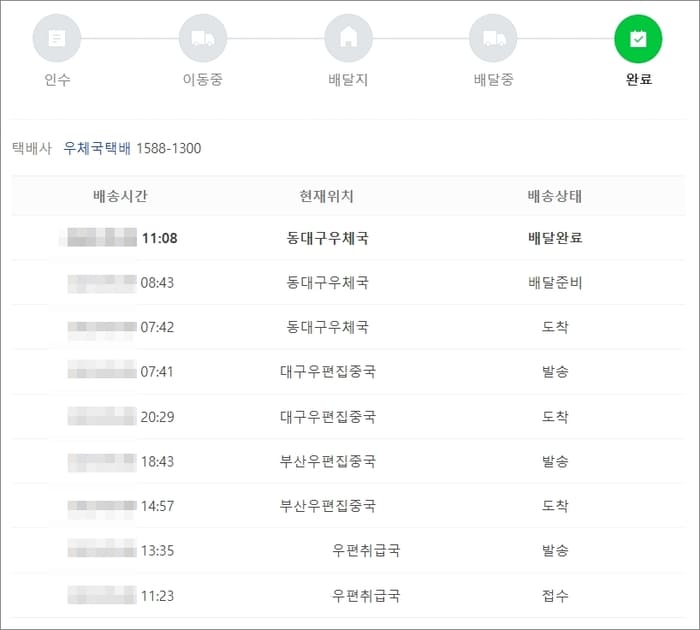Click 부산우편집중국 in the 18:43 row
Screen dimensions: 700x630
[328, 461]
